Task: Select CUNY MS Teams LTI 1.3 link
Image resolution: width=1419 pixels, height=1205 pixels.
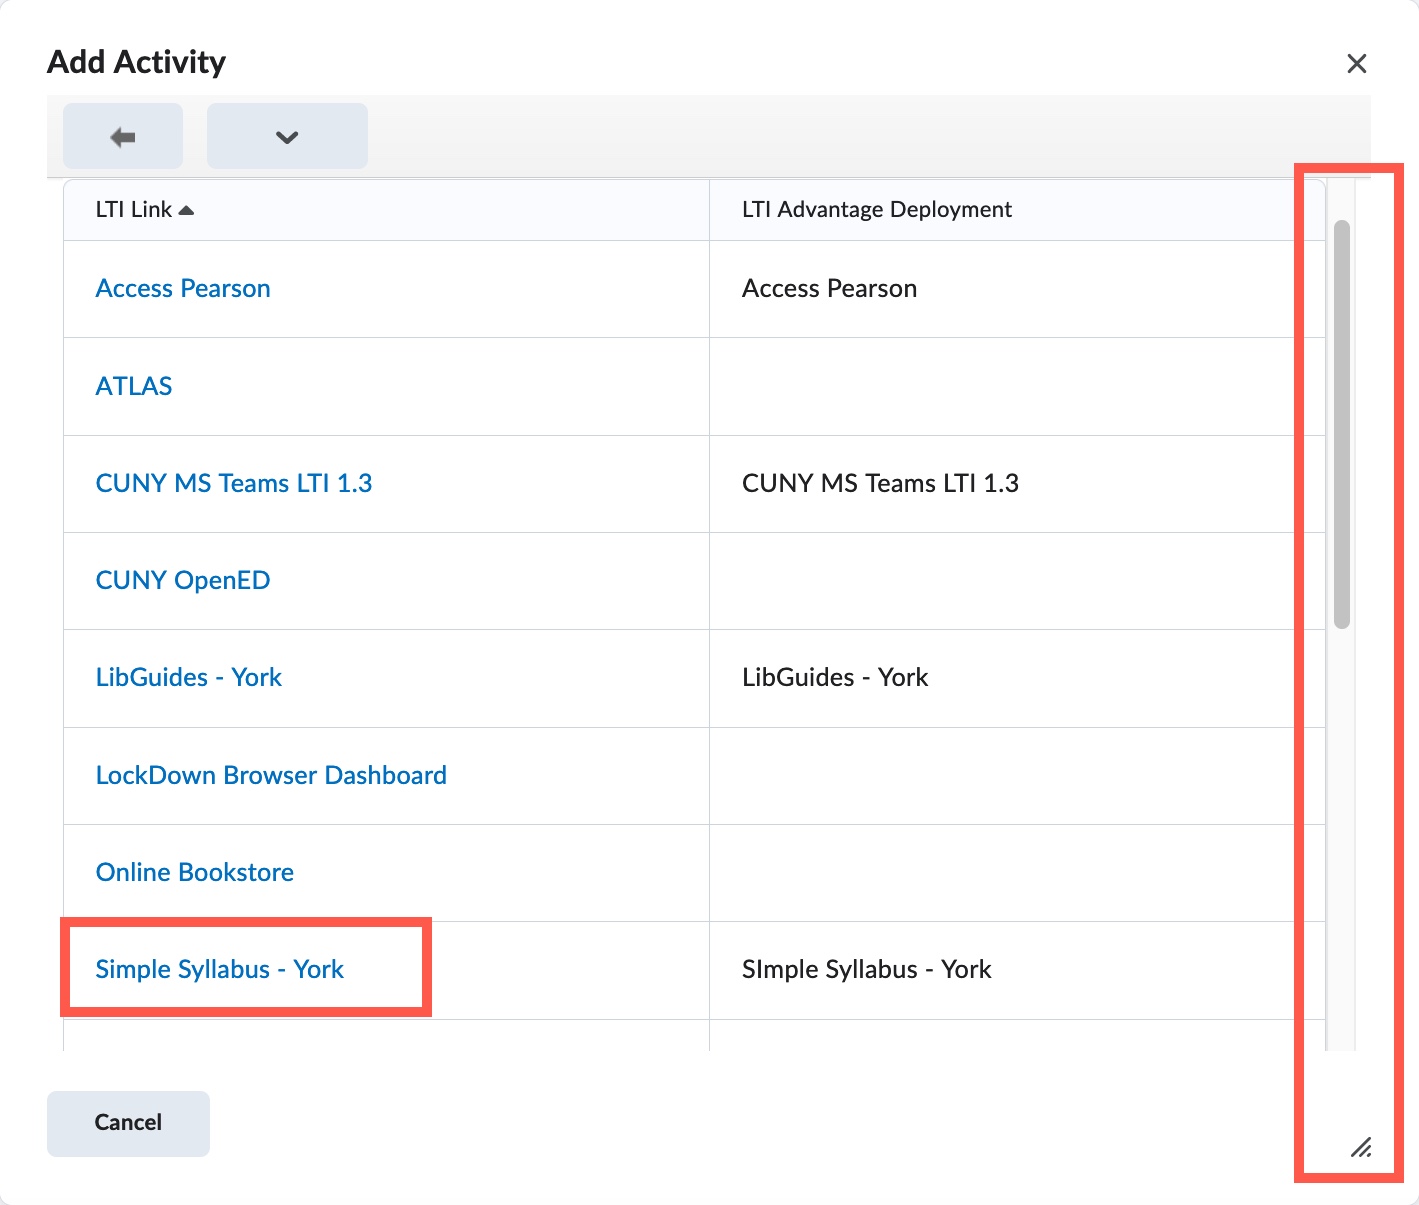Action: 234,483
